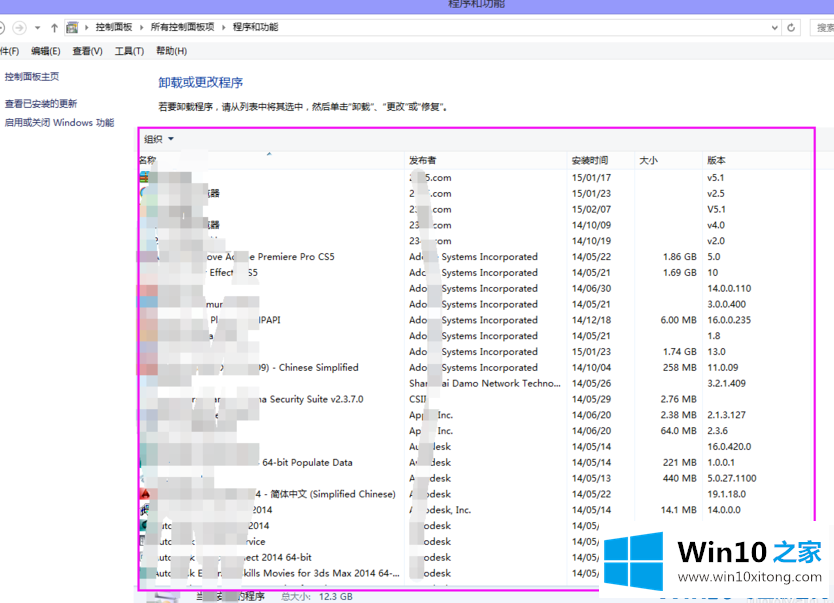The image size is (834, 603).
Task: Select Chinese Simplified program entry
Action: (476, 367)
